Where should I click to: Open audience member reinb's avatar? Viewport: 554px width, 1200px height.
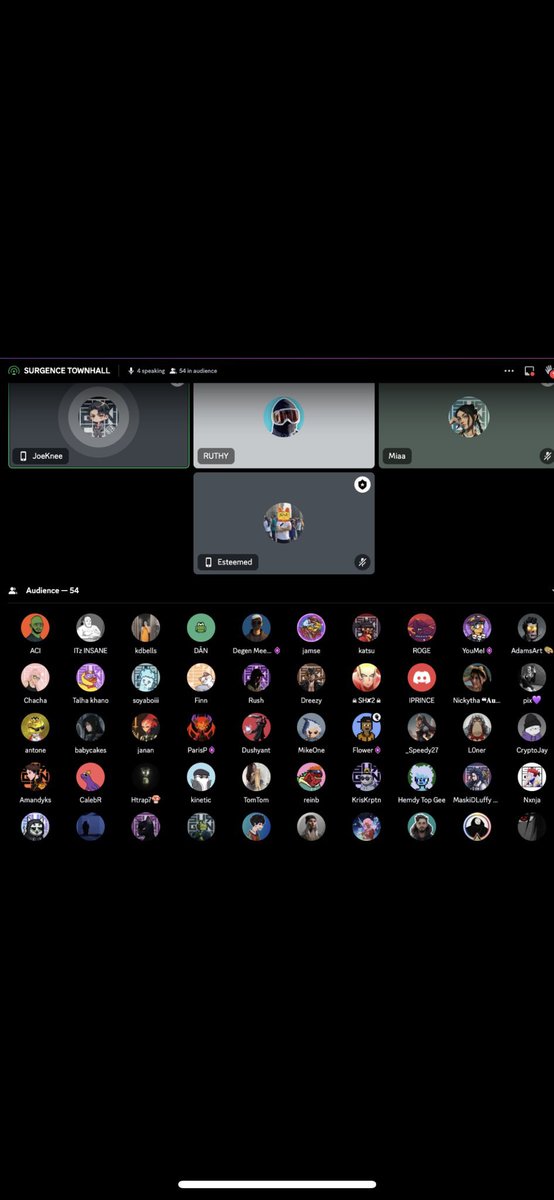tap(311, 777)
